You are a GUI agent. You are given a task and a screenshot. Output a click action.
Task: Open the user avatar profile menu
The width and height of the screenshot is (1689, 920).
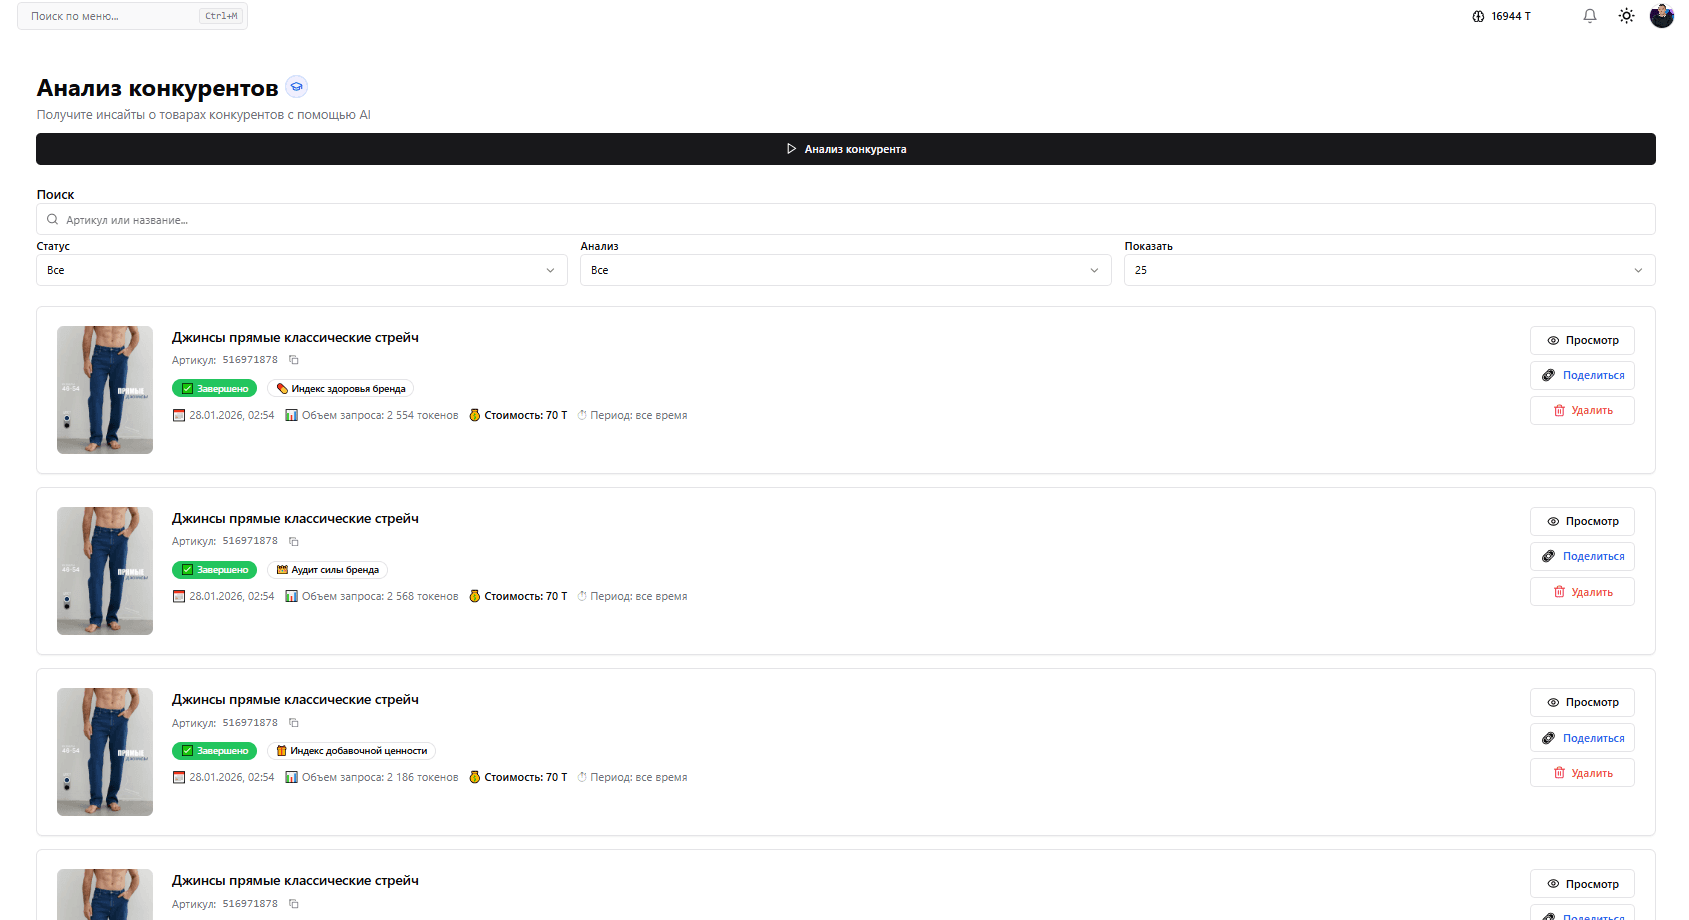point(1661,16)
